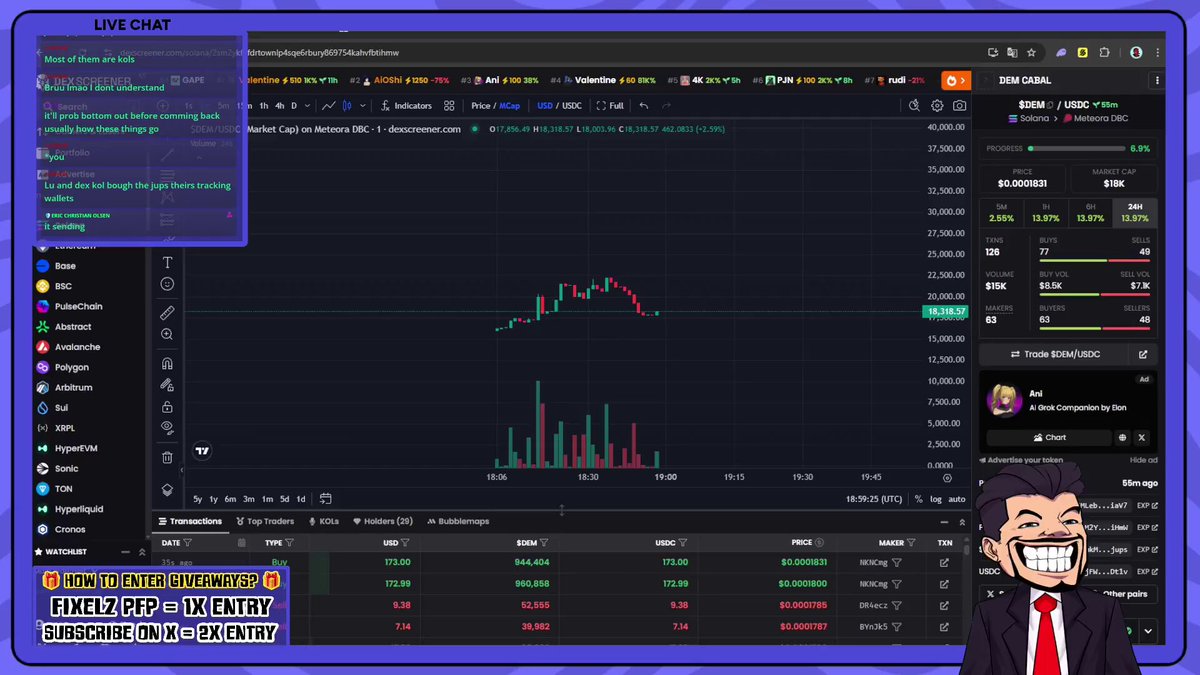Take a chart snapshot with camera icon

(960, 105)
